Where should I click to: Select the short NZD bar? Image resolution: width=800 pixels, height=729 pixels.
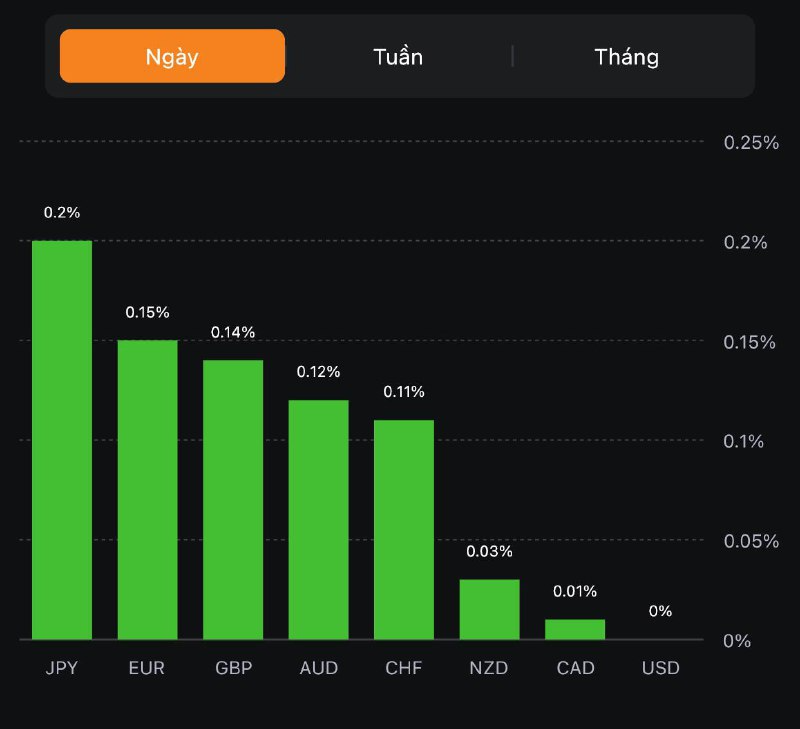coord(490,609)
